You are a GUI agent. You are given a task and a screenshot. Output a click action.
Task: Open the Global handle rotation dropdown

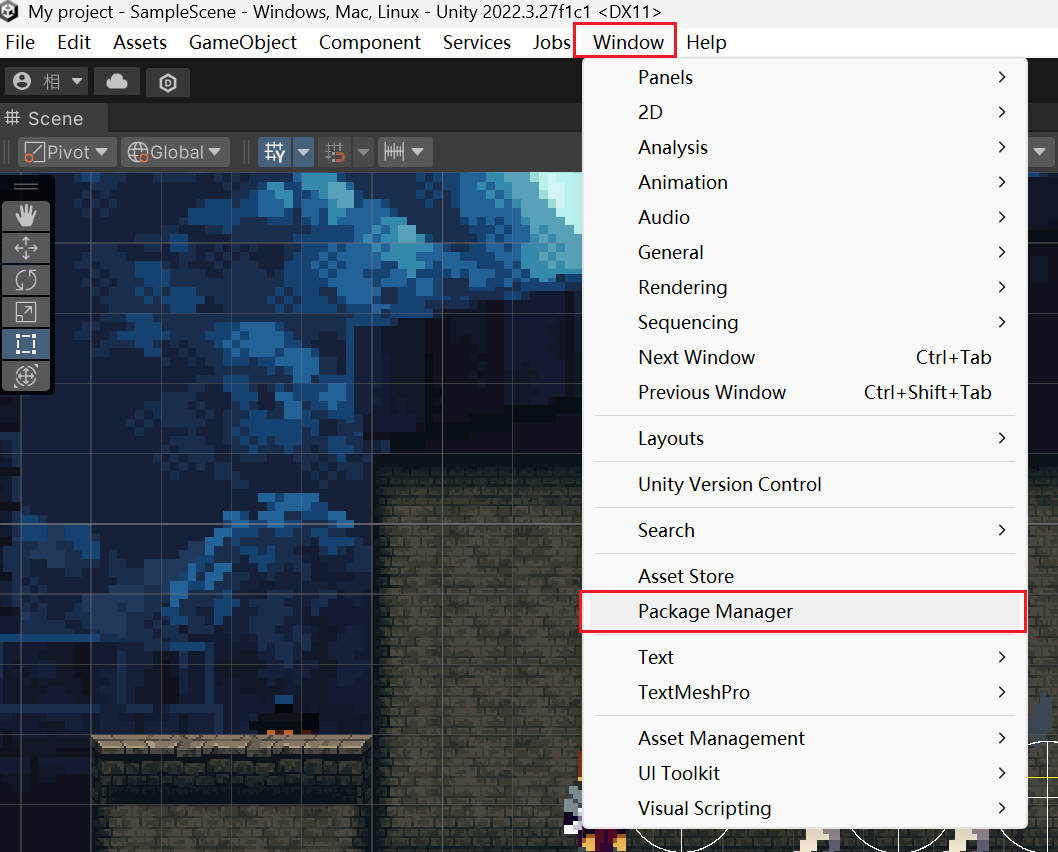tap(175, 152)
